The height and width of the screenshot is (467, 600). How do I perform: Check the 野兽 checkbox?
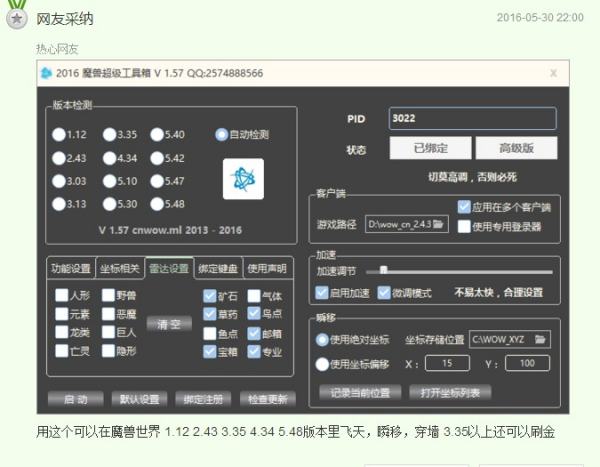pyautogui.click(x=108, y=295)
